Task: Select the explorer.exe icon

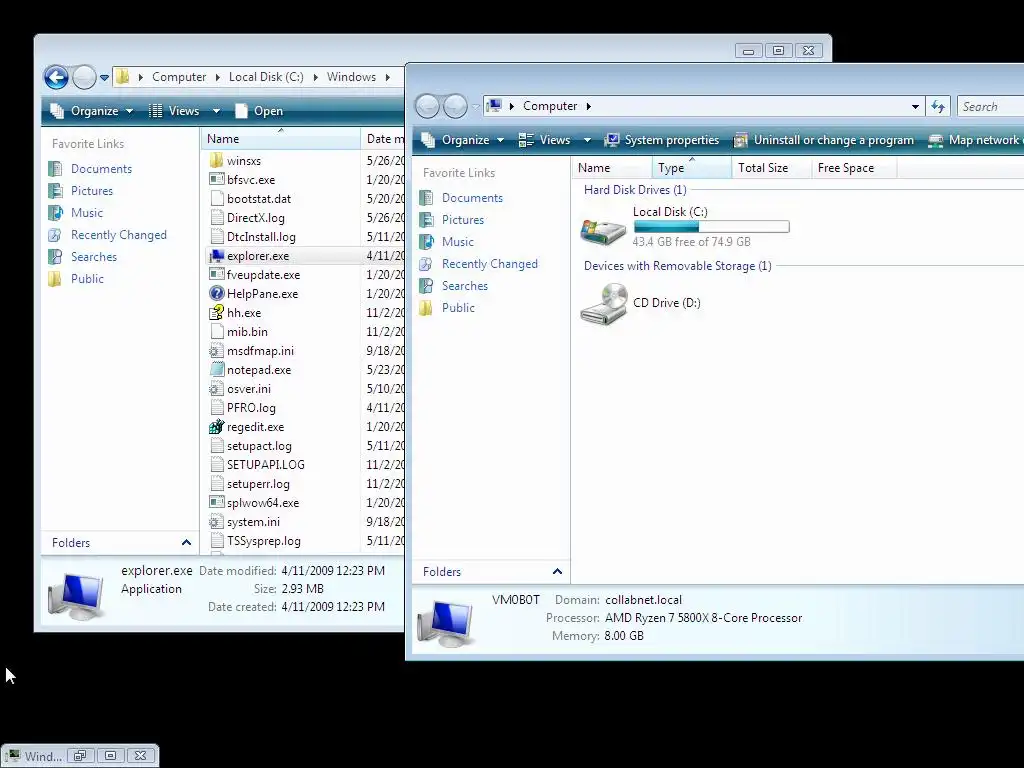Action: 216,256
